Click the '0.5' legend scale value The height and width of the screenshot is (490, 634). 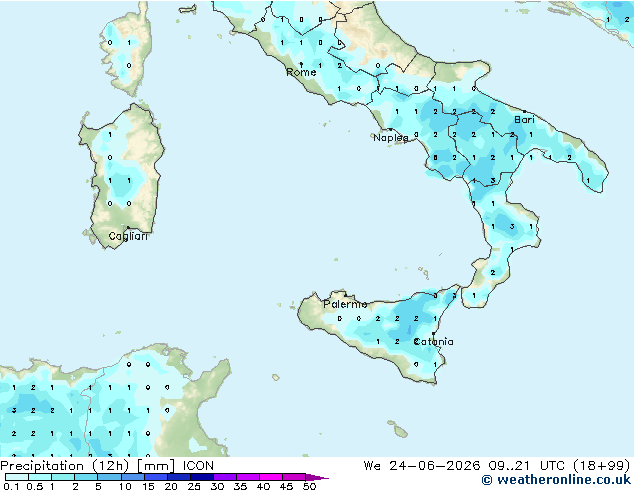[35, 486]
